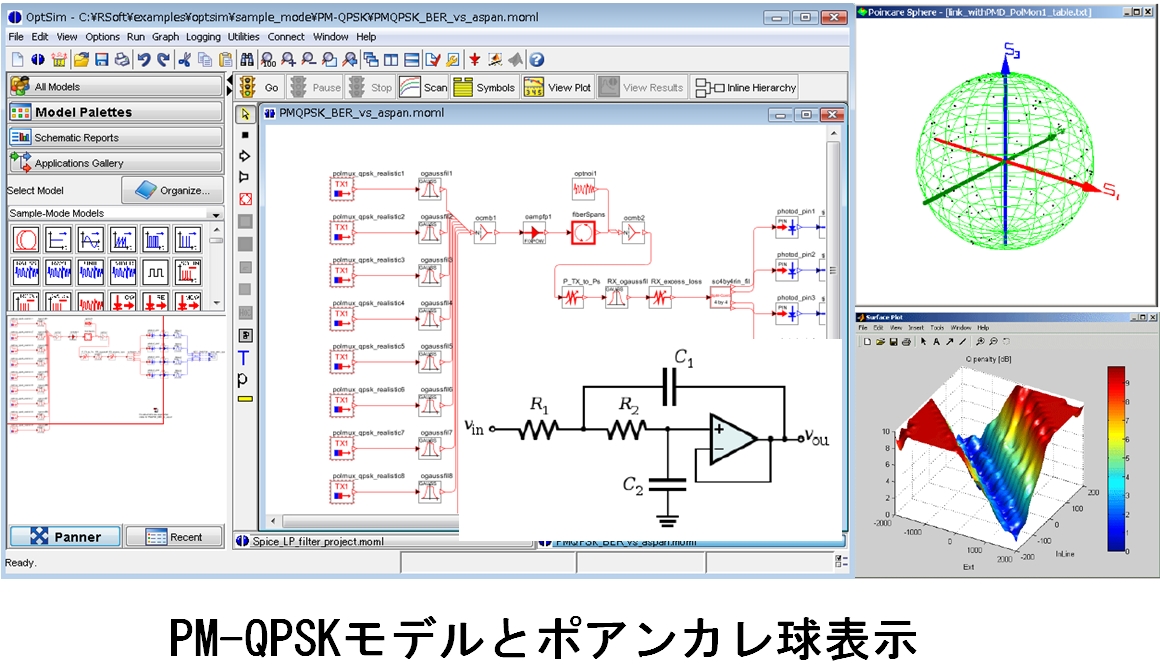Click the optnoi1 noise block in schematic
Image resolution: width=1160 pixels, height=670 pixels.
pos(584,189)
